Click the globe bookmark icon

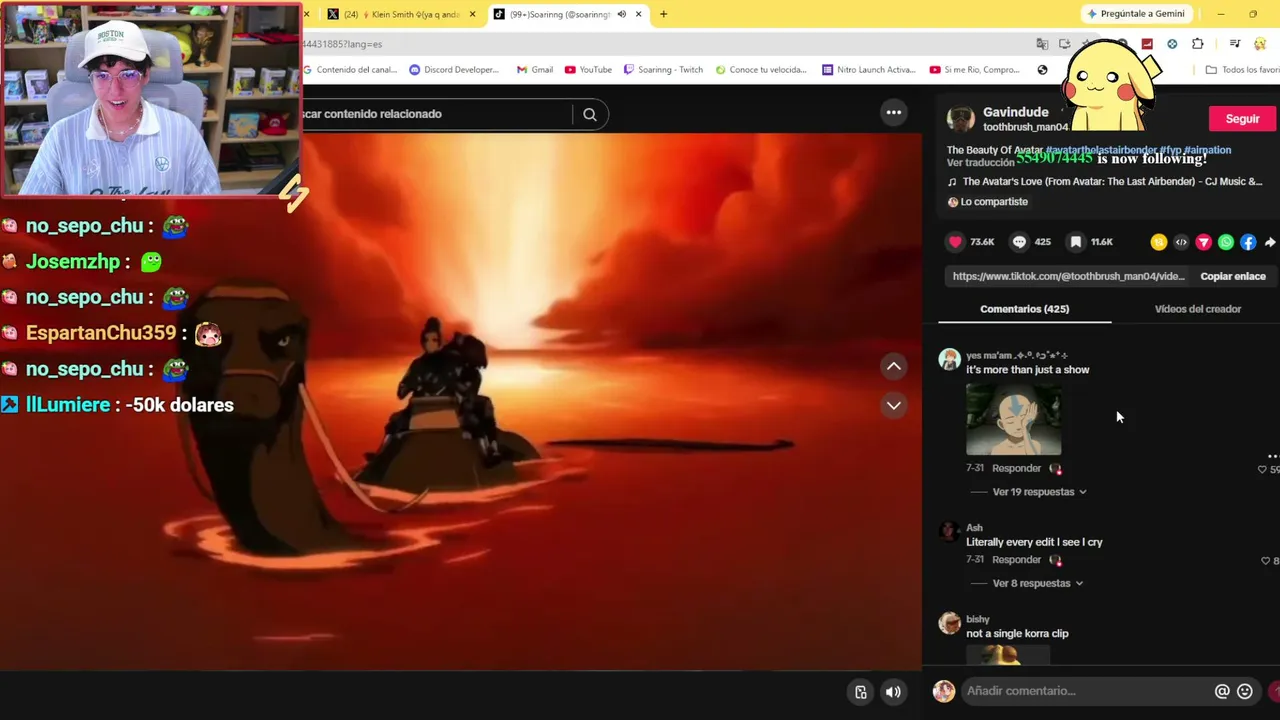[x=1042, y=70]
